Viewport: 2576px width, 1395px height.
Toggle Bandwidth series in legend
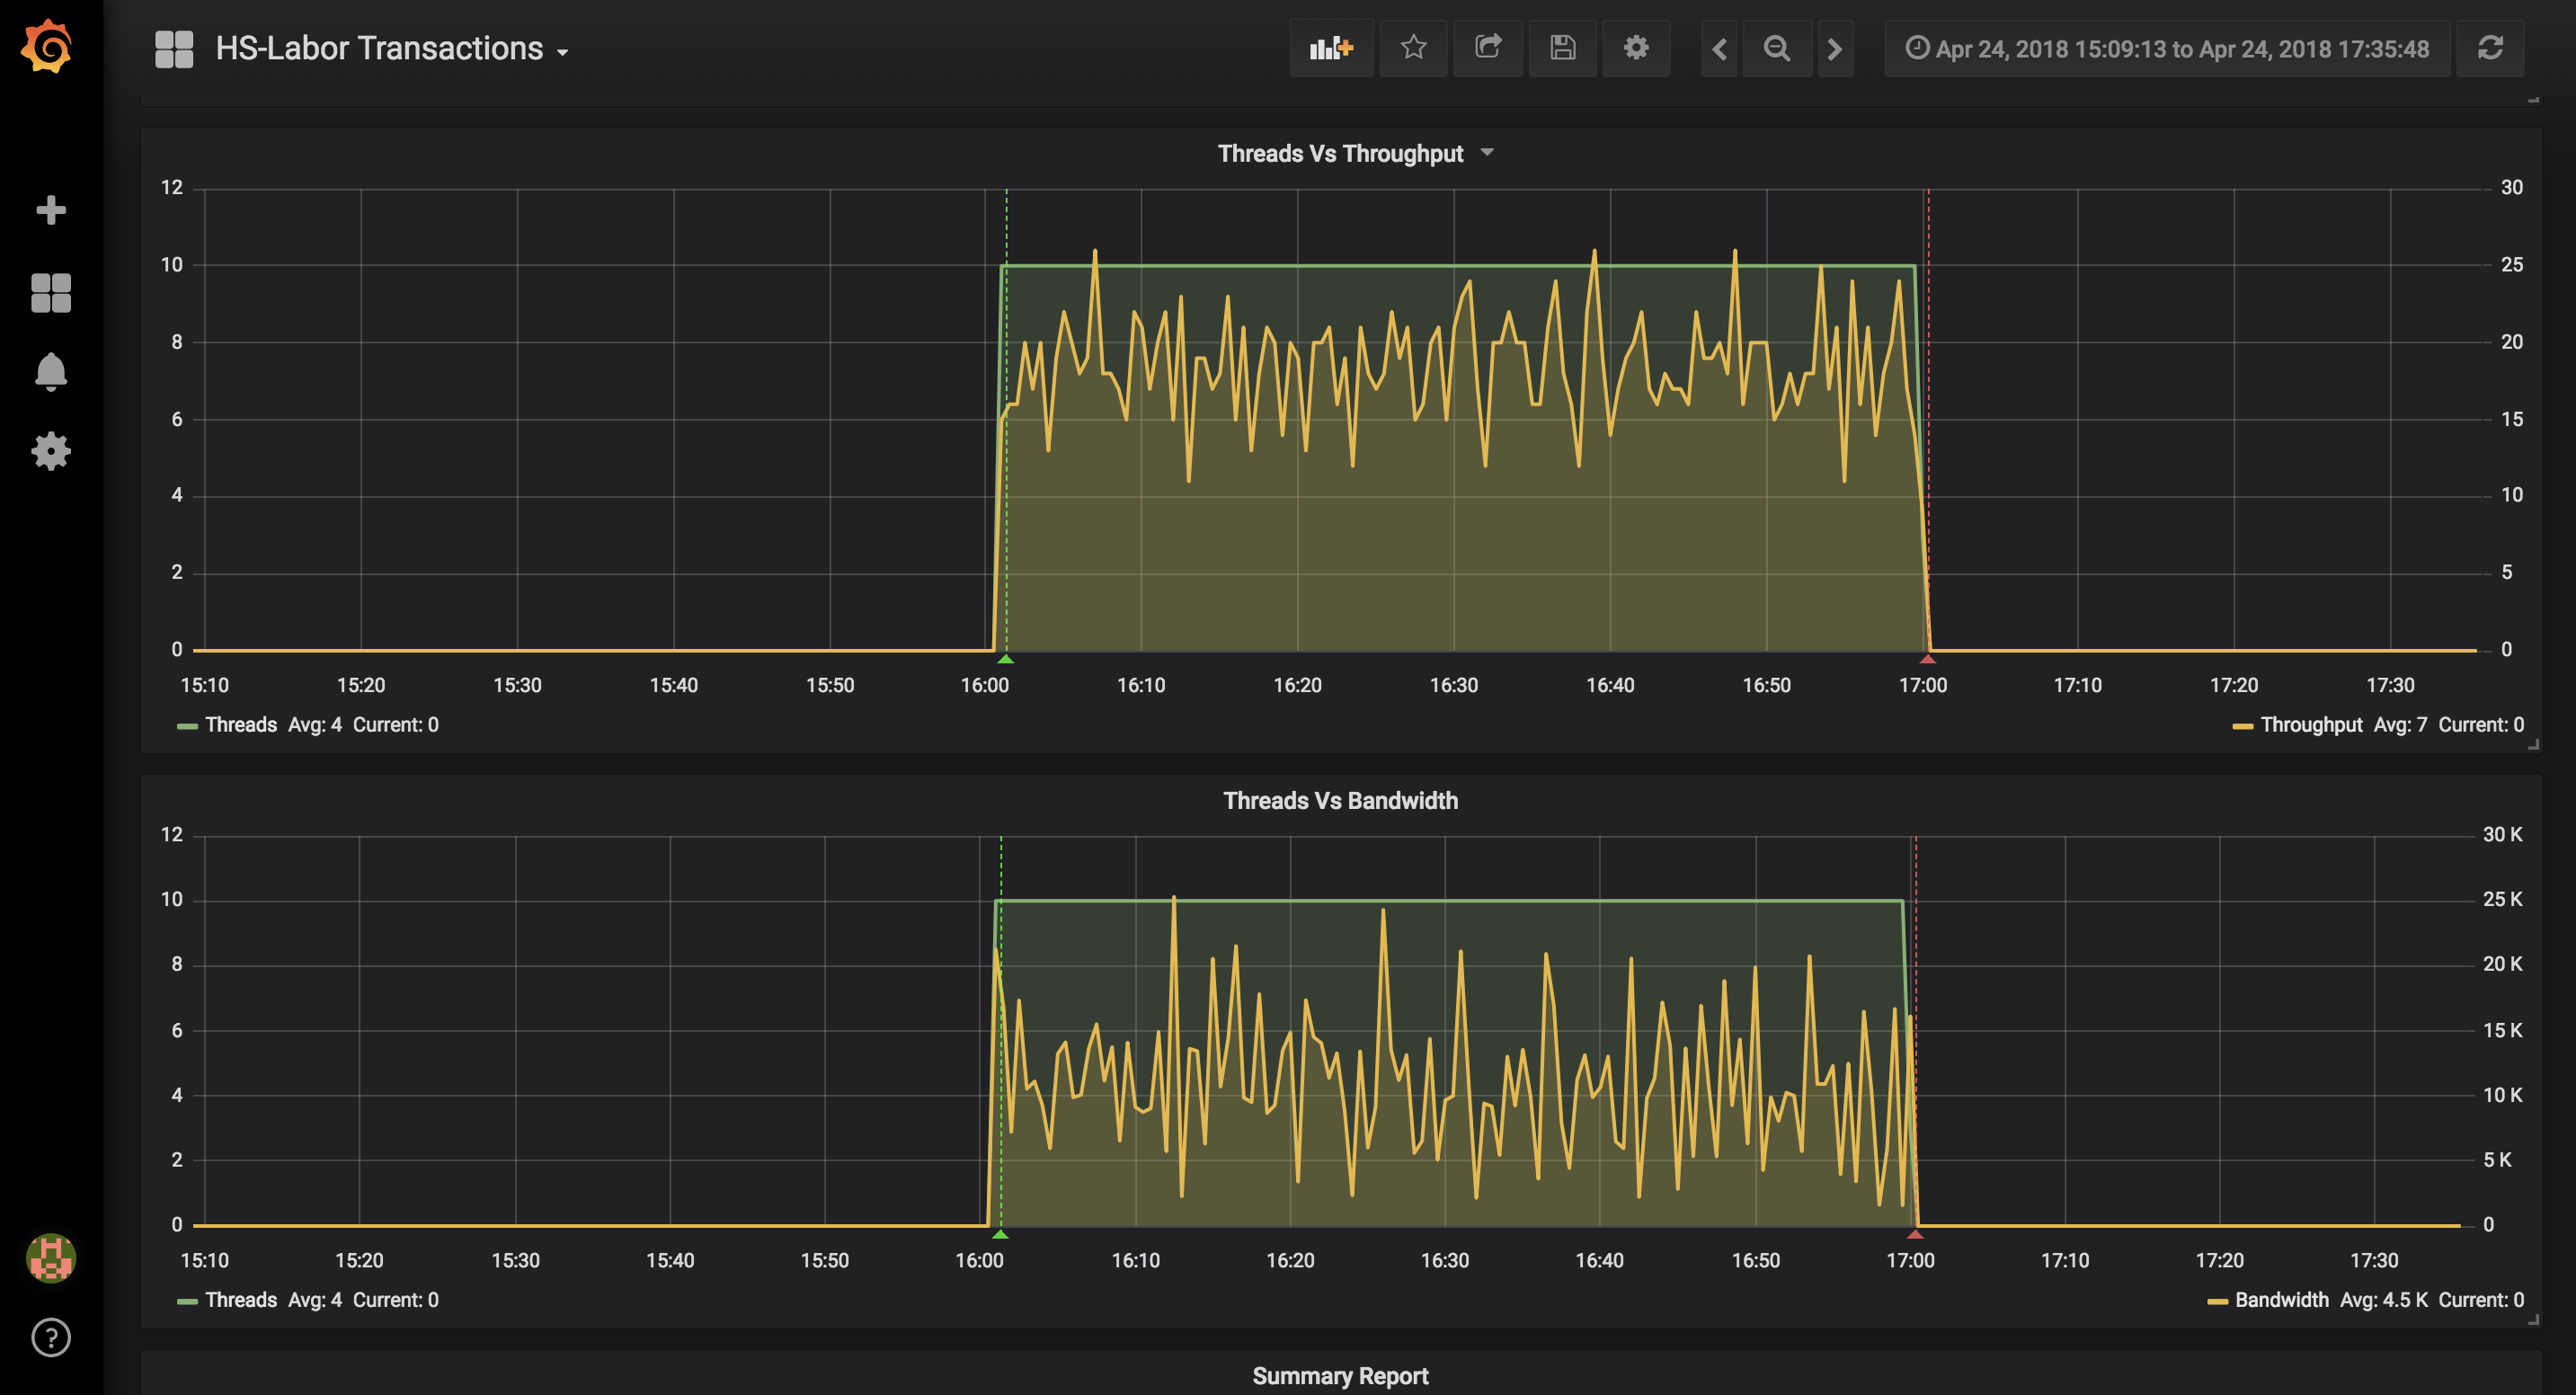pyautogui.click(x=2281, y=1300)
